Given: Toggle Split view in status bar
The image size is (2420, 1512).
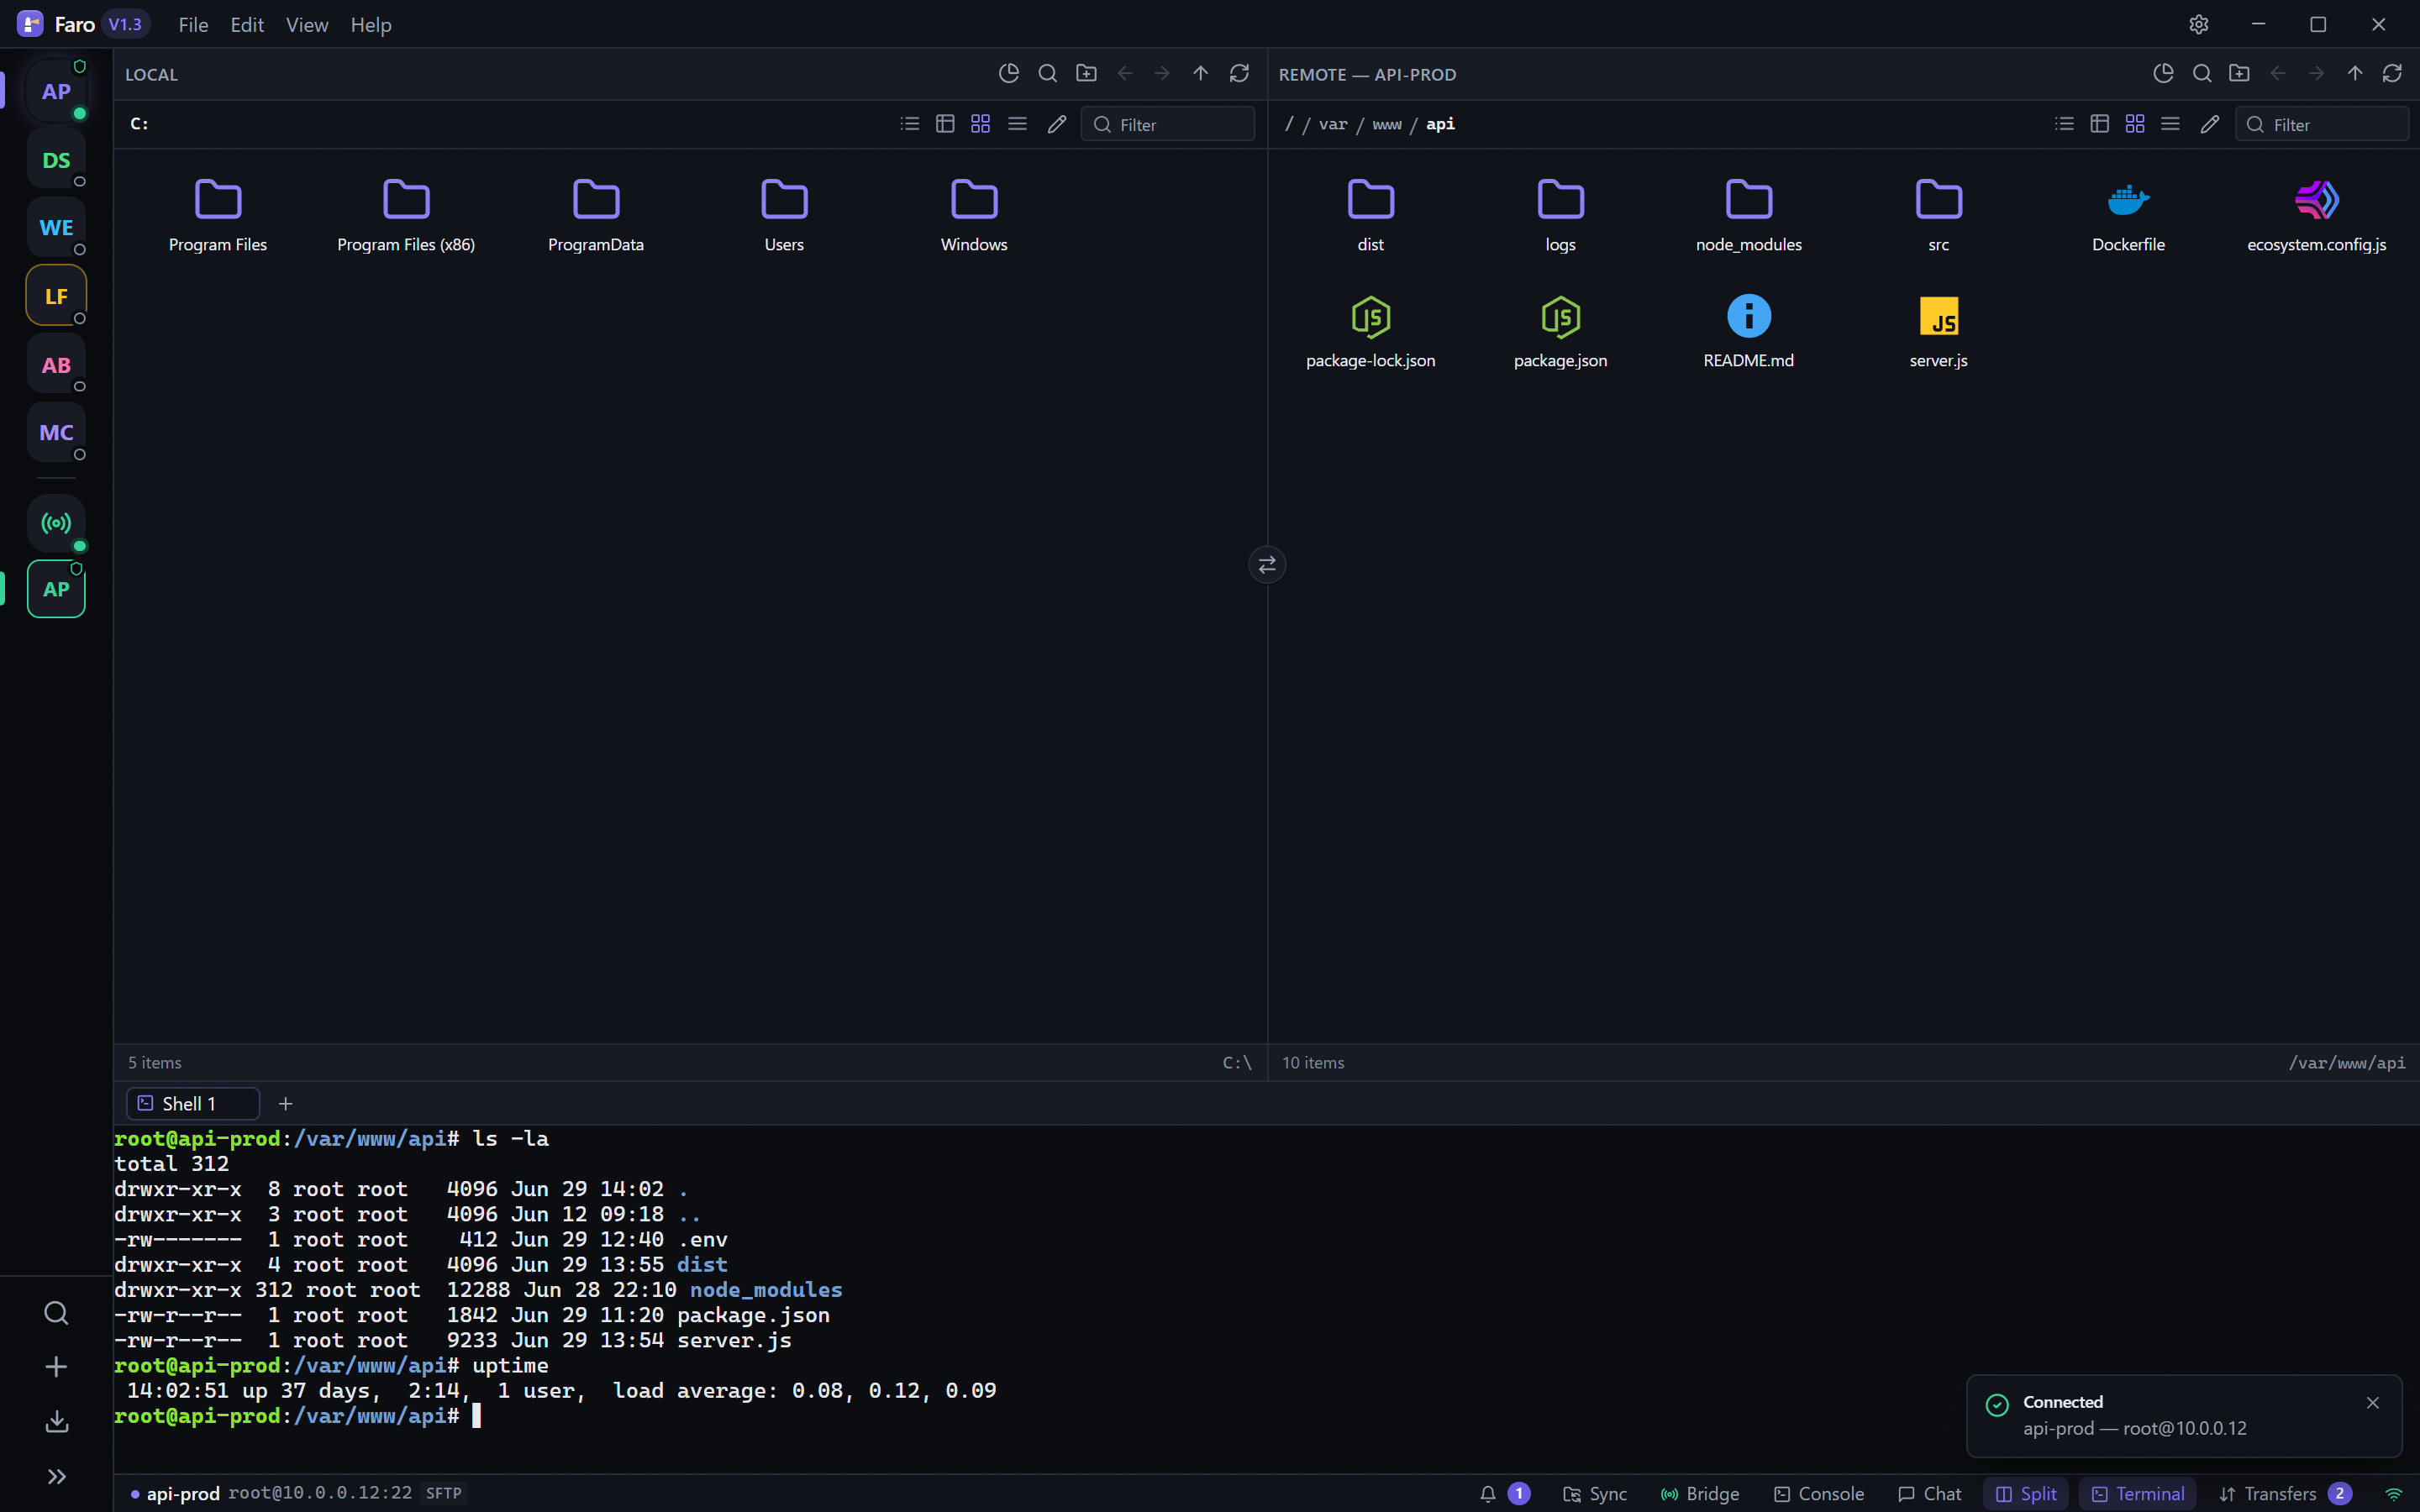Looking at the screenshot, I should pyautogui.click(x=2026, y=1494).
